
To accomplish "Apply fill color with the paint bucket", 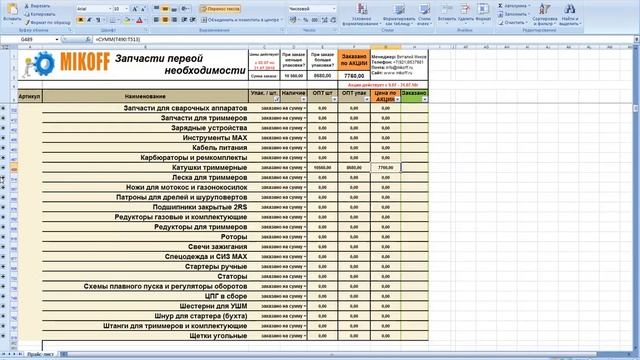I will (127, 20).
